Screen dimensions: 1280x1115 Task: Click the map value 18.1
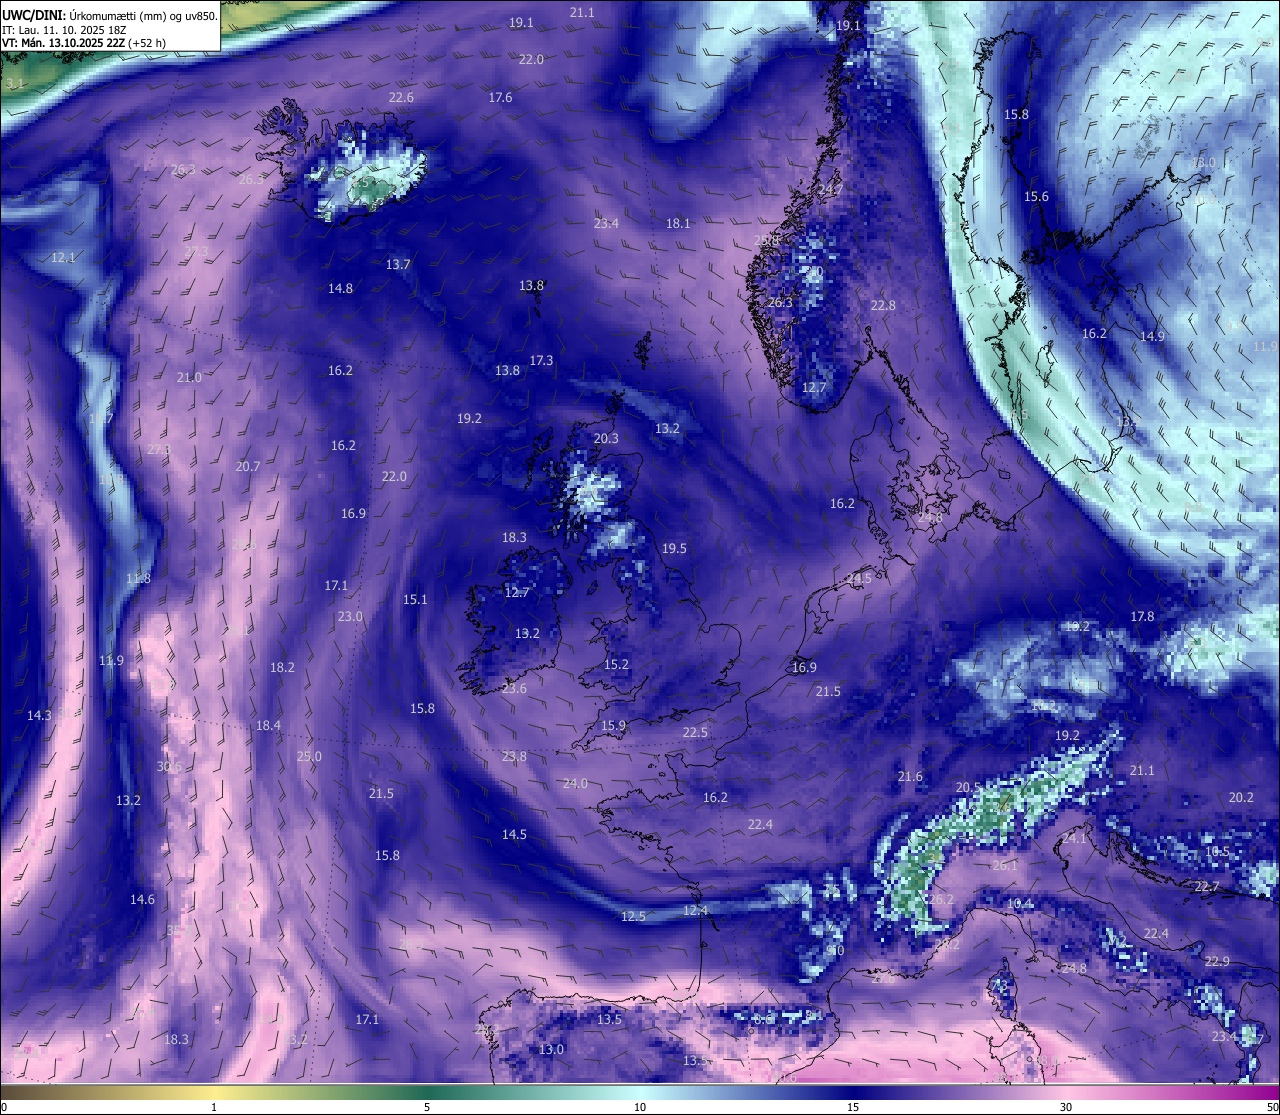678,223
